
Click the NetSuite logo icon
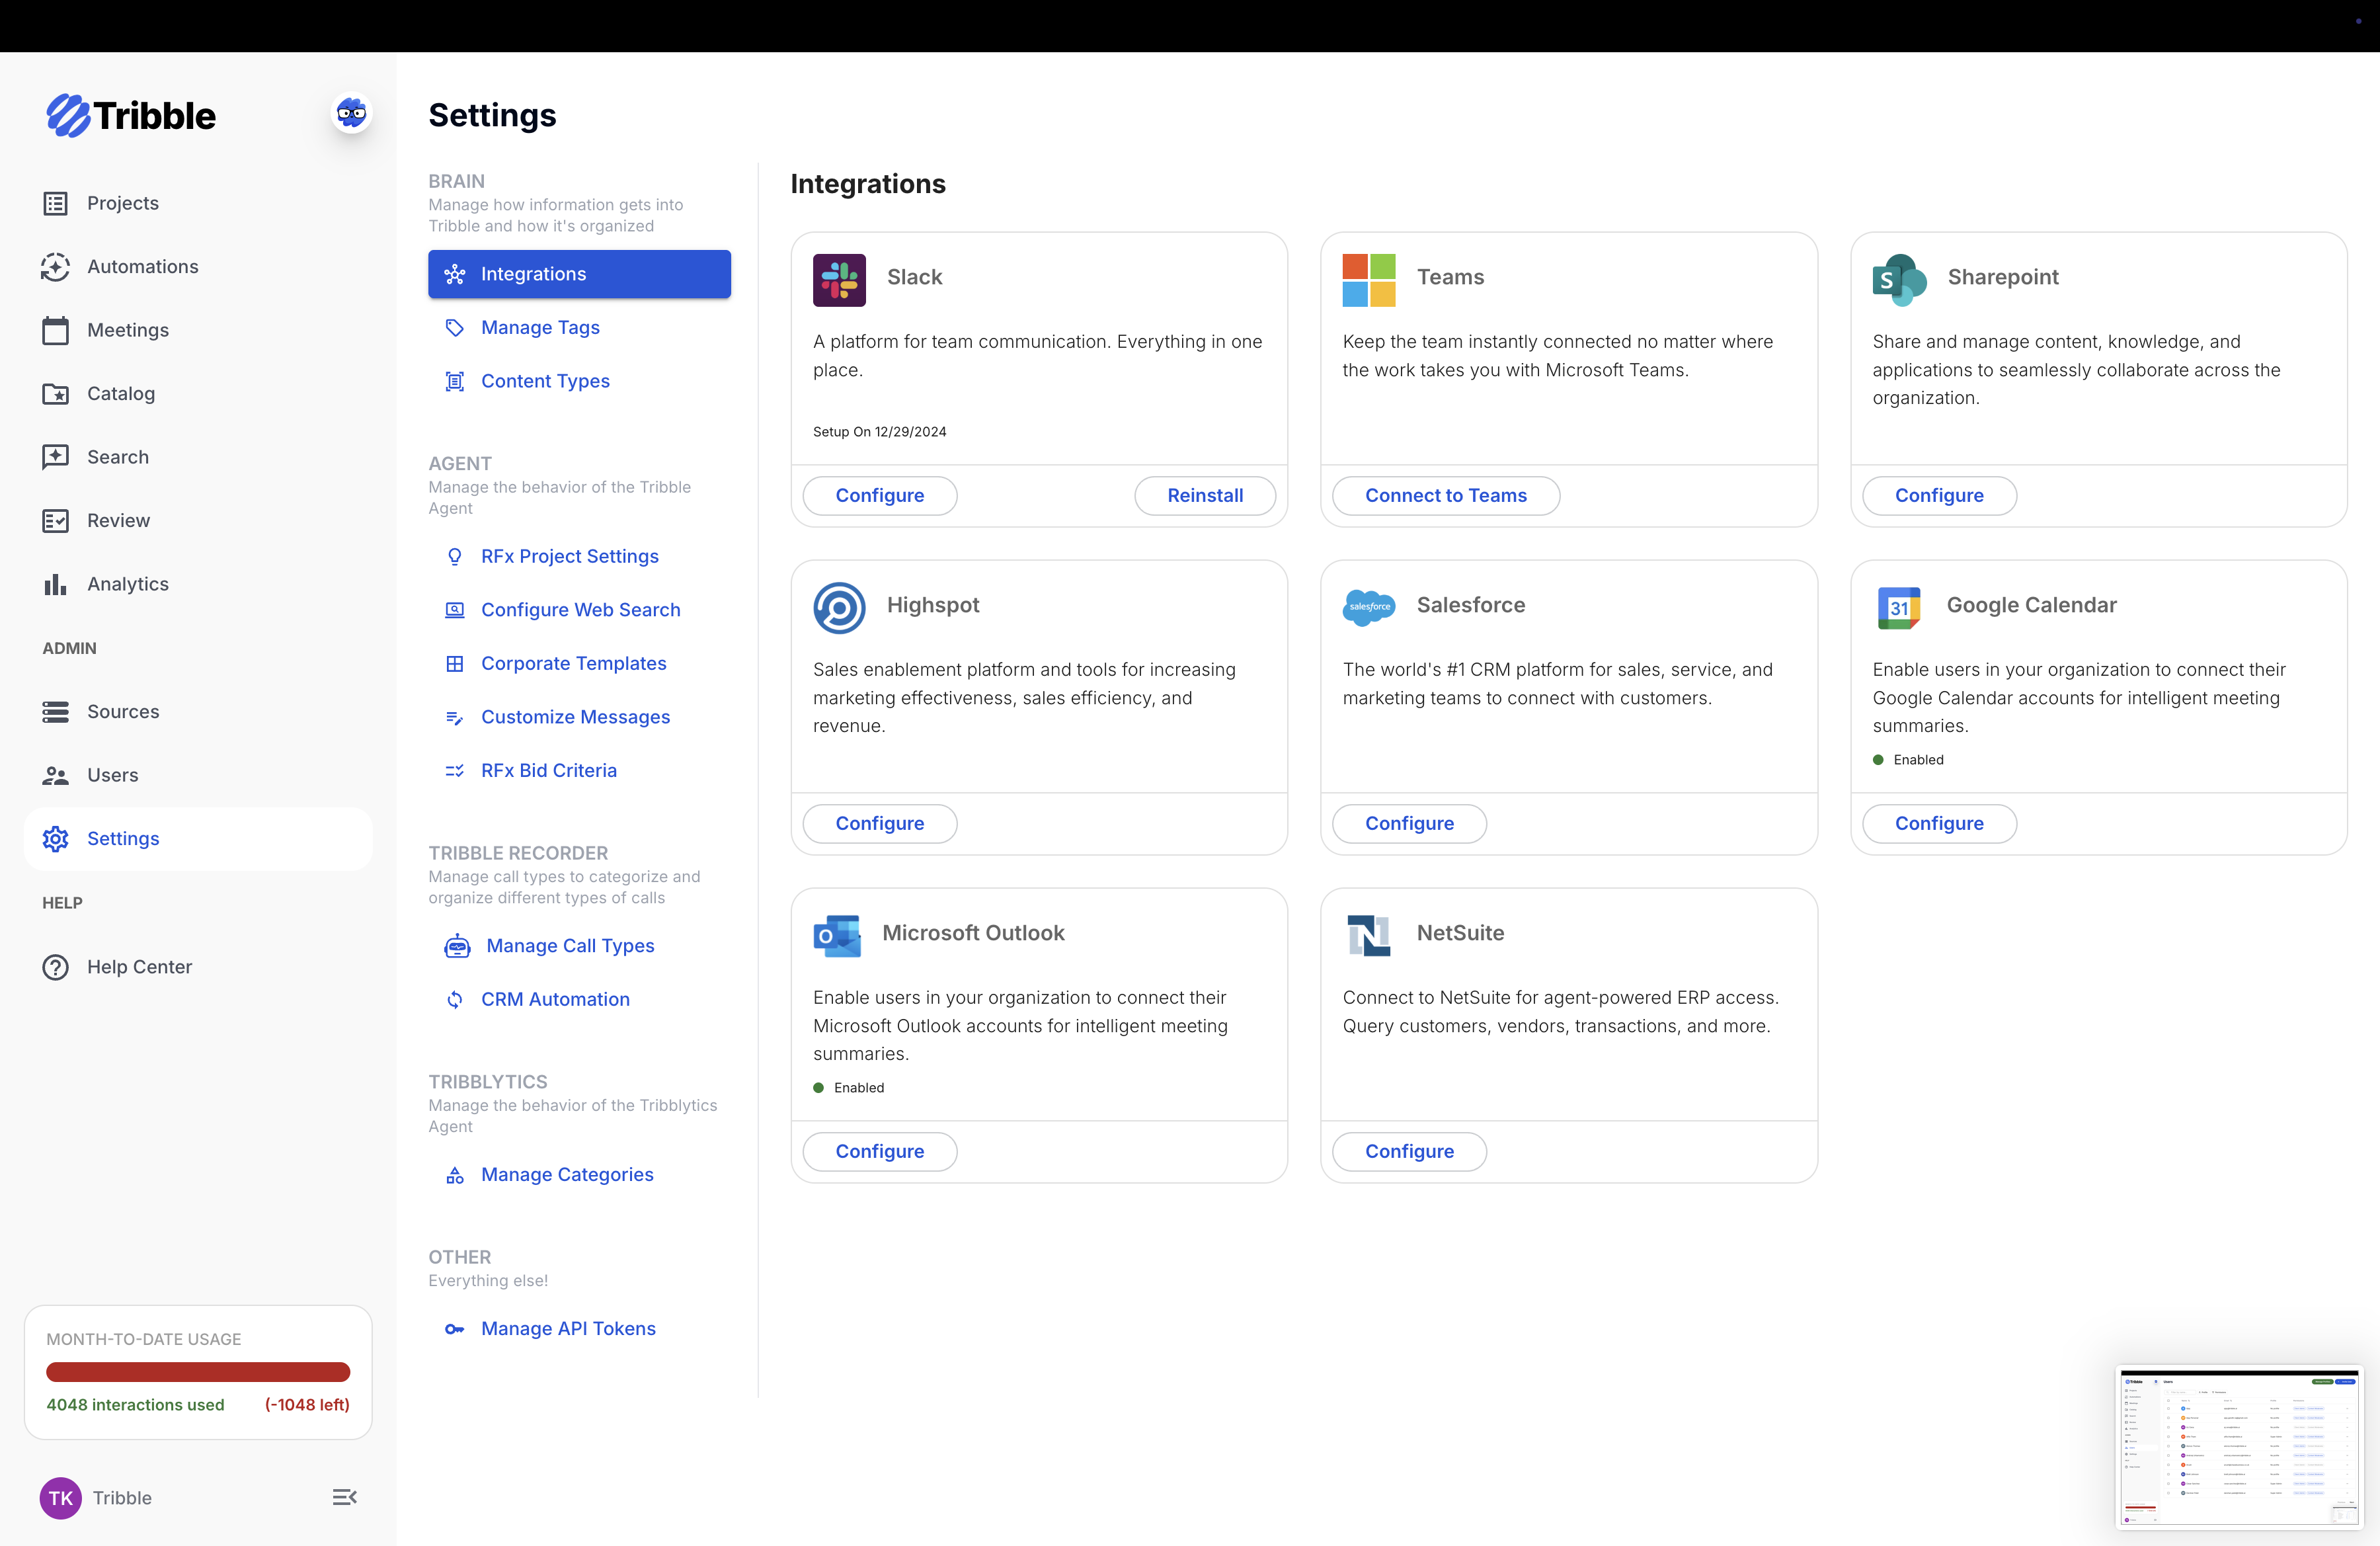1369,936
